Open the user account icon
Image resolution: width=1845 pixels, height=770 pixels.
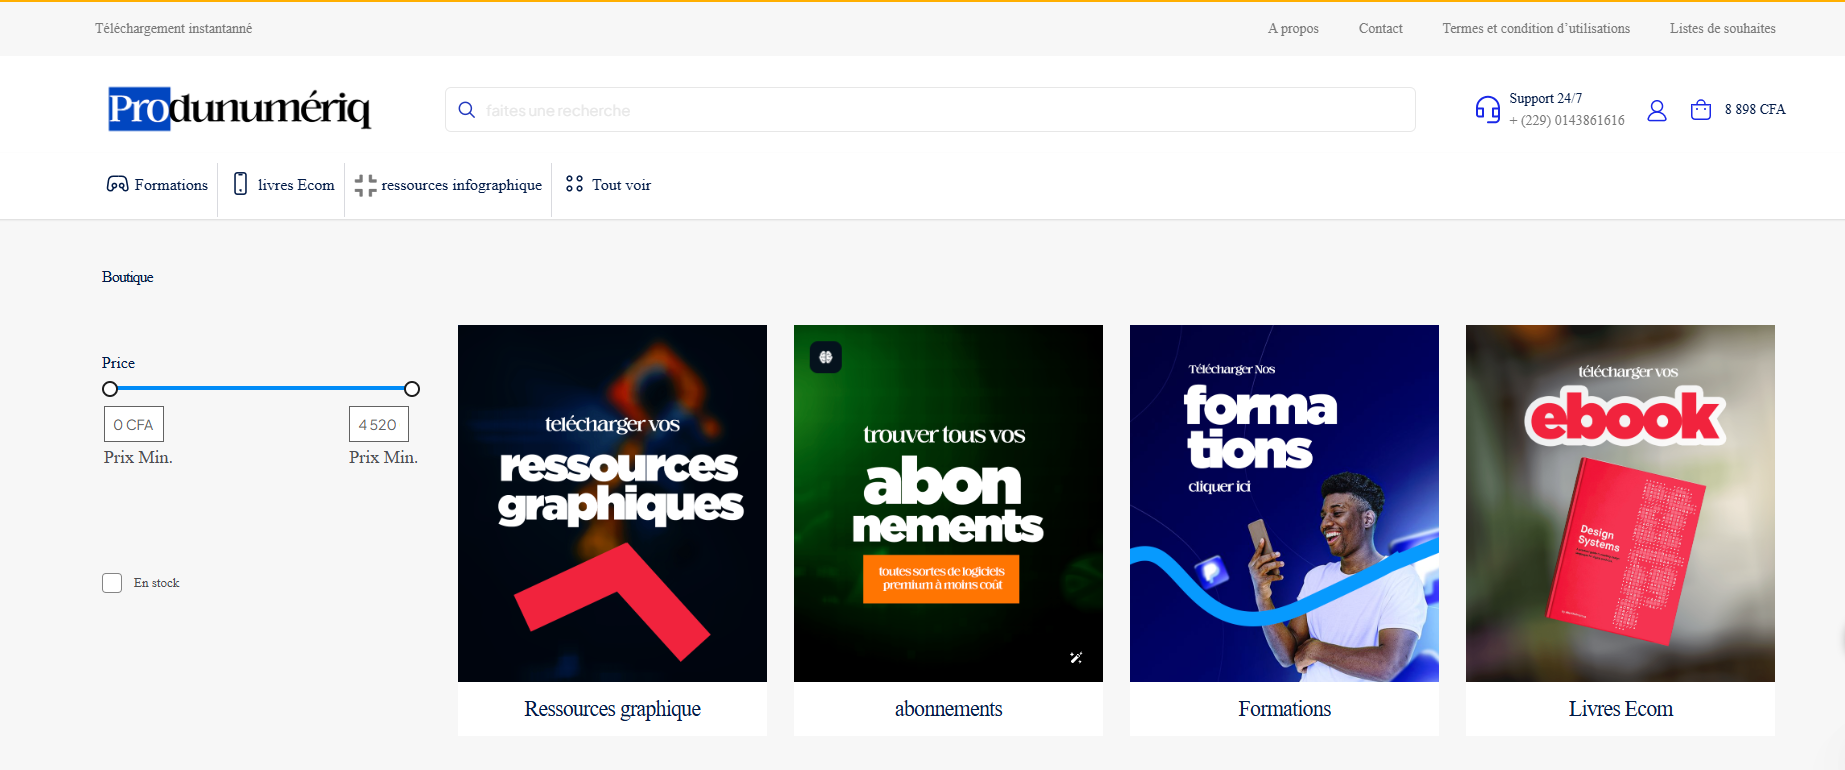point(1657,110)
